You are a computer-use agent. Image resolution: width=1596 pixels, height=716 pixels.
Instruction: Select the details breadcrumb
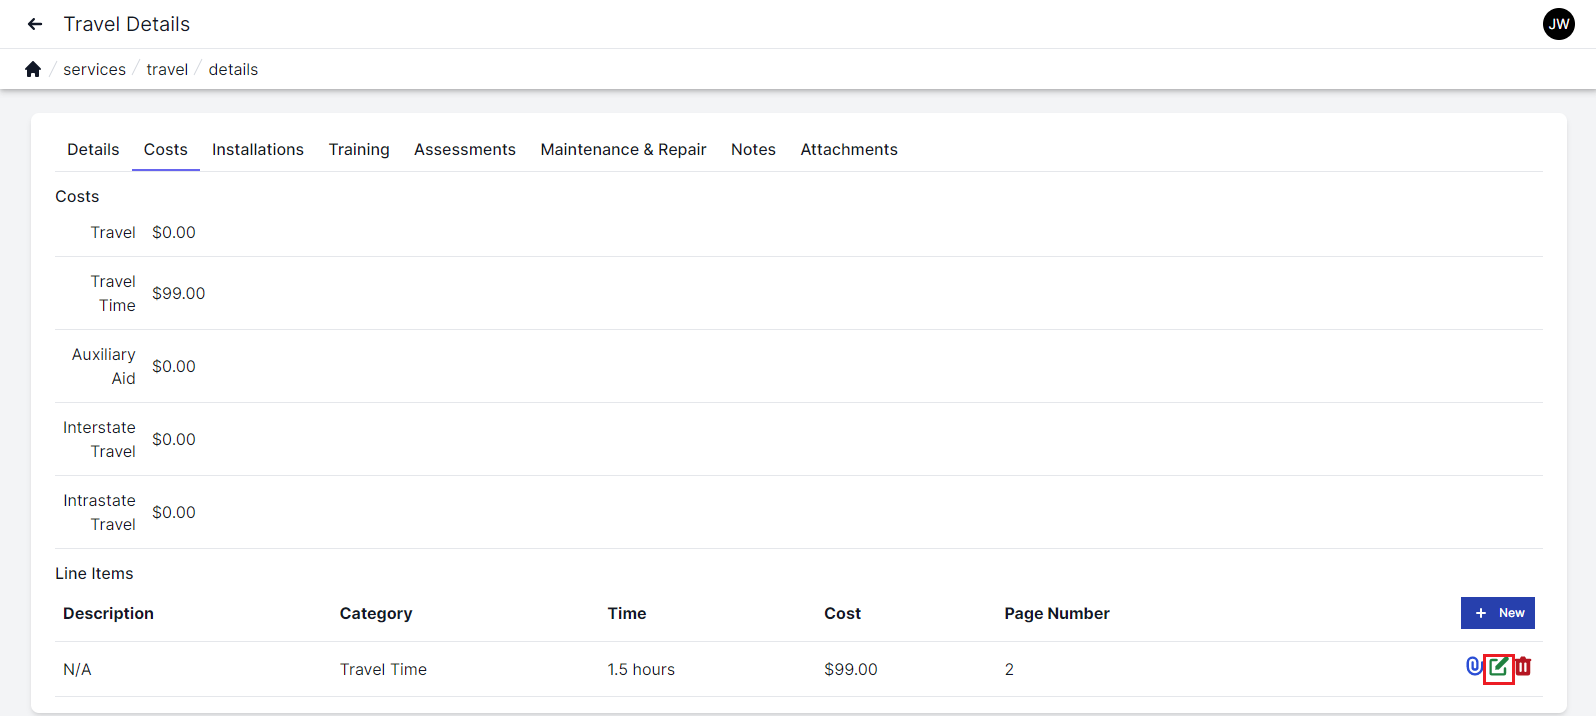233,69
